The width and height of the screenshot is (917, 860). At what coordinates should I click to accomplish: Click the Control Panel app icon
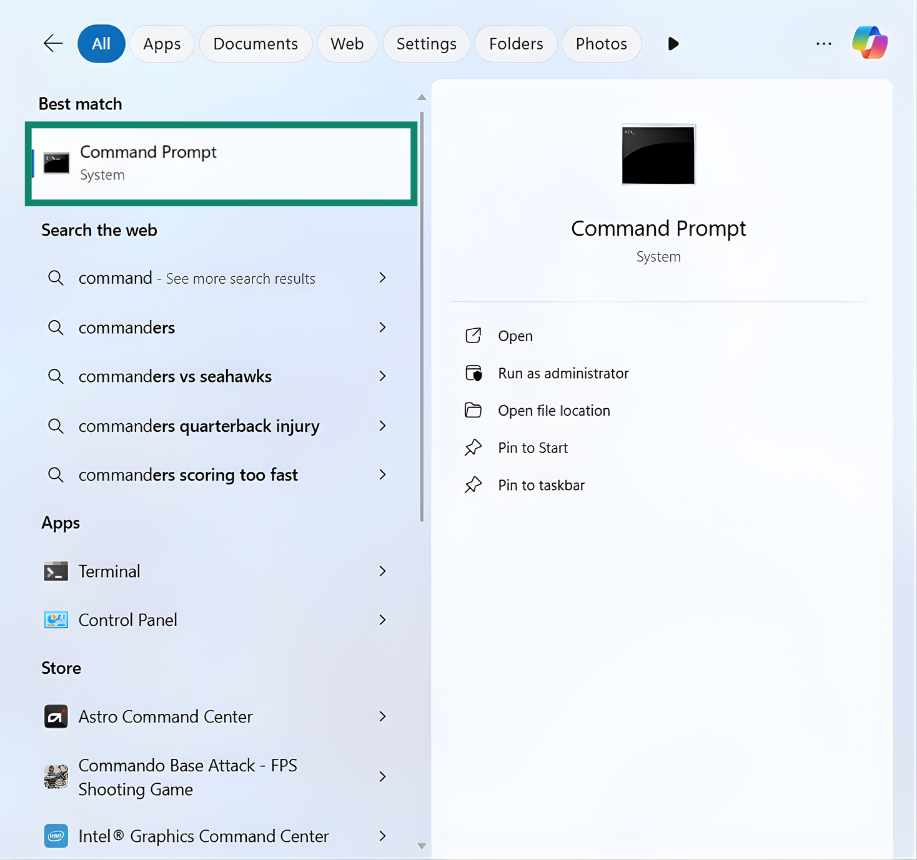pyautogui.click(x=56, y=620)
